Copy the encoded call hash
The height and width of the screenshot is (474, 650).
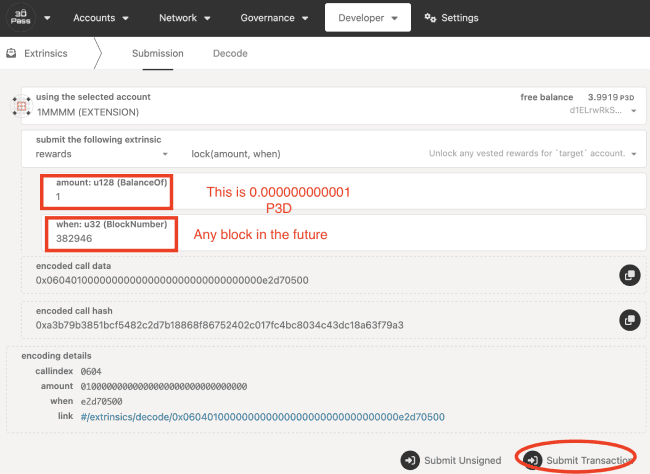(629, 319)
